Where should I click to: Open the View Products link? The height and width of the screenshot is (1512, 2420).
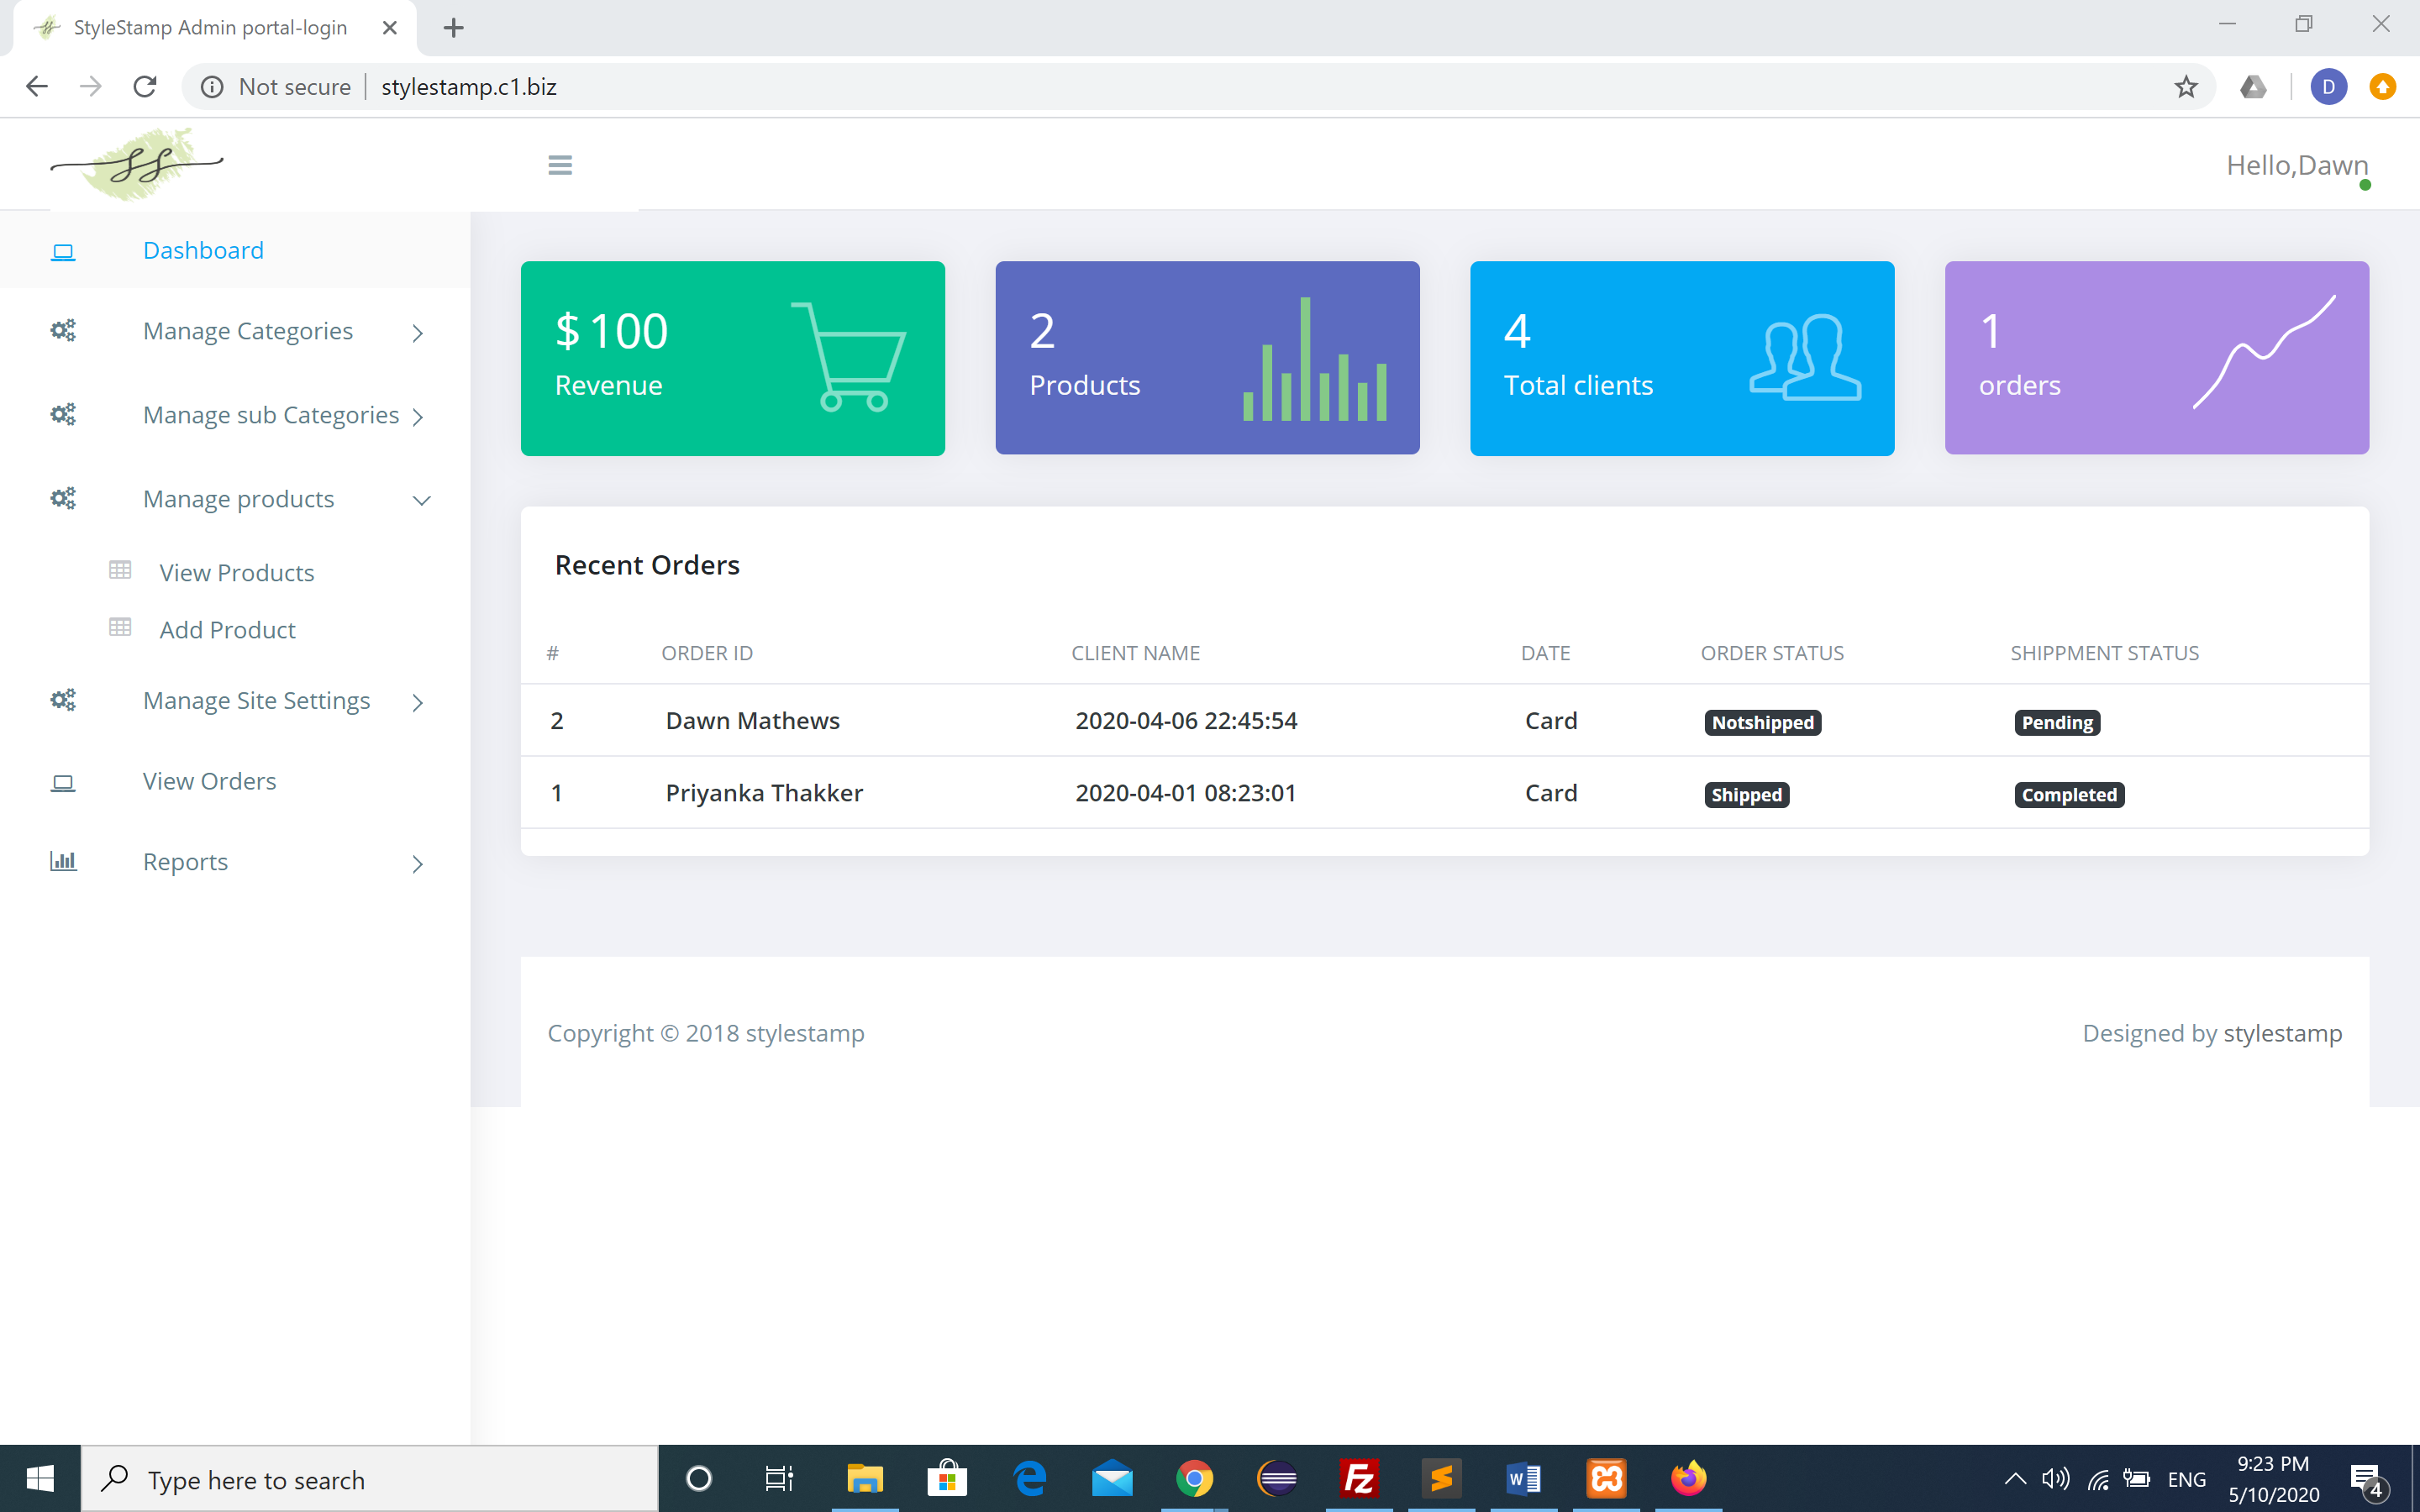pos(236,573)
